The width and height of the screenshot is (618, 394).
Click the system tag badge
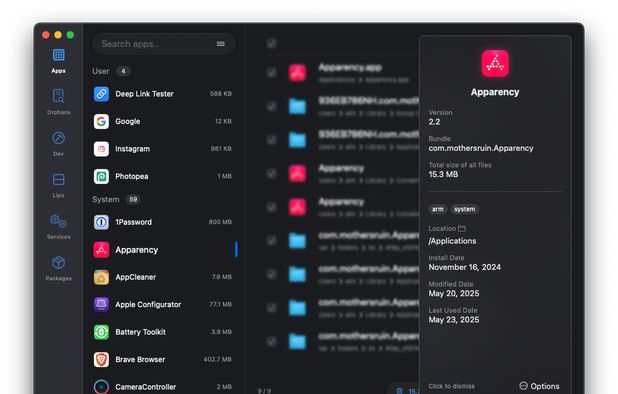point(465,209)
